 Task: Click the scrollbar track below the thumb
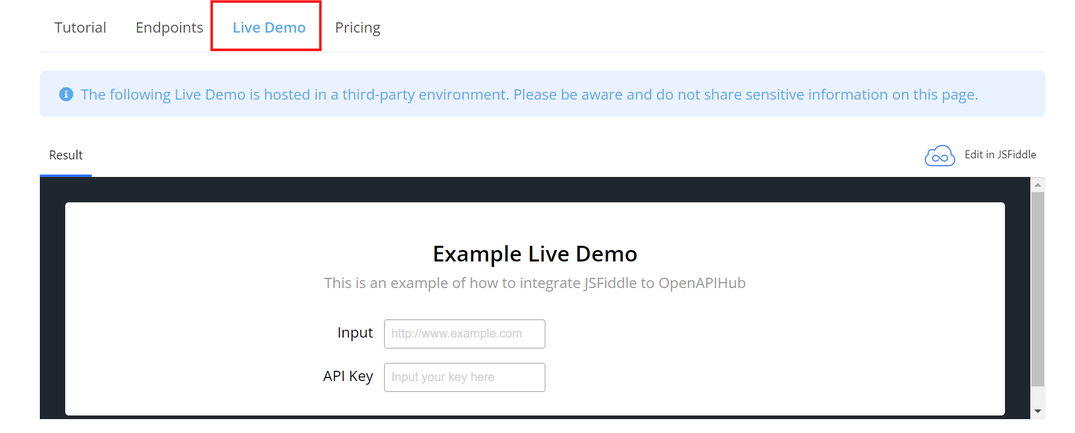click(x=1037, y=395)
